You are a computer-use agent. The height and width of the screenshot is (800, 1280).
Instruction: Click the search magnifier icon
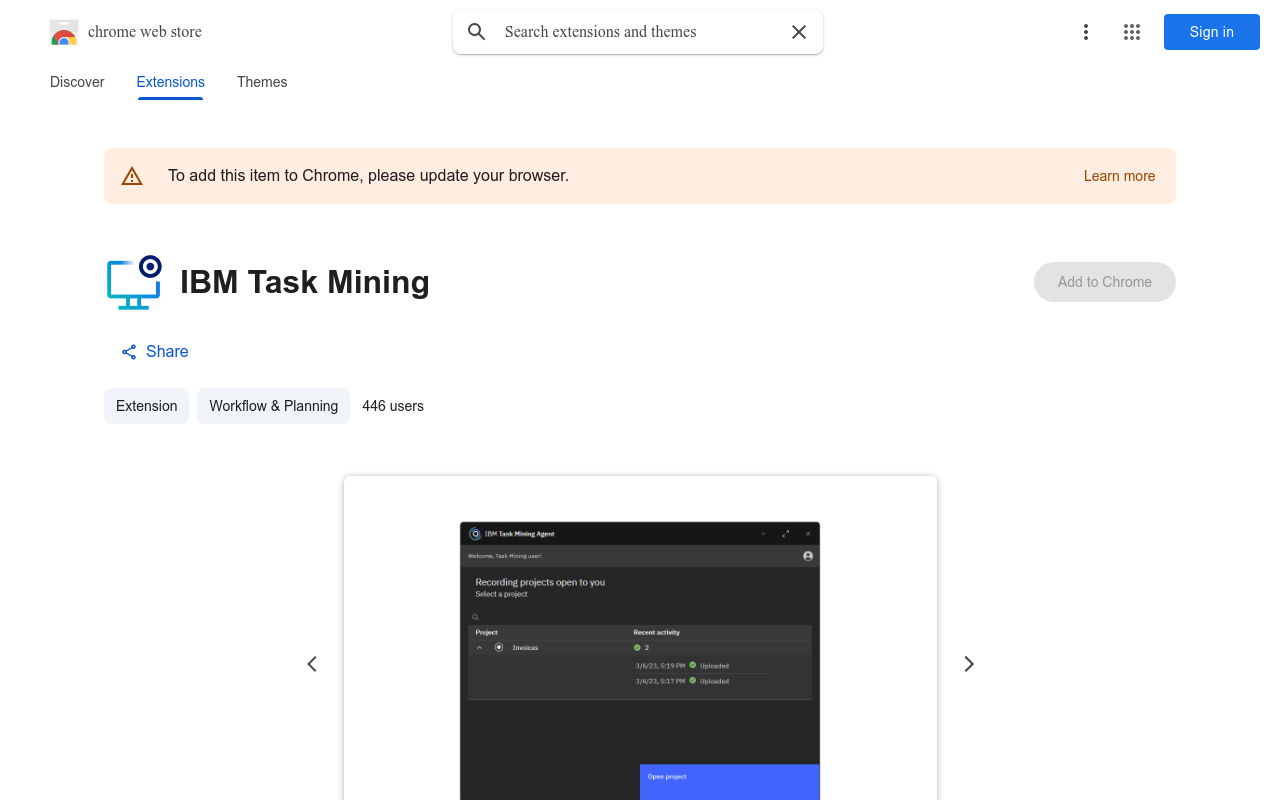pos(477,32)
